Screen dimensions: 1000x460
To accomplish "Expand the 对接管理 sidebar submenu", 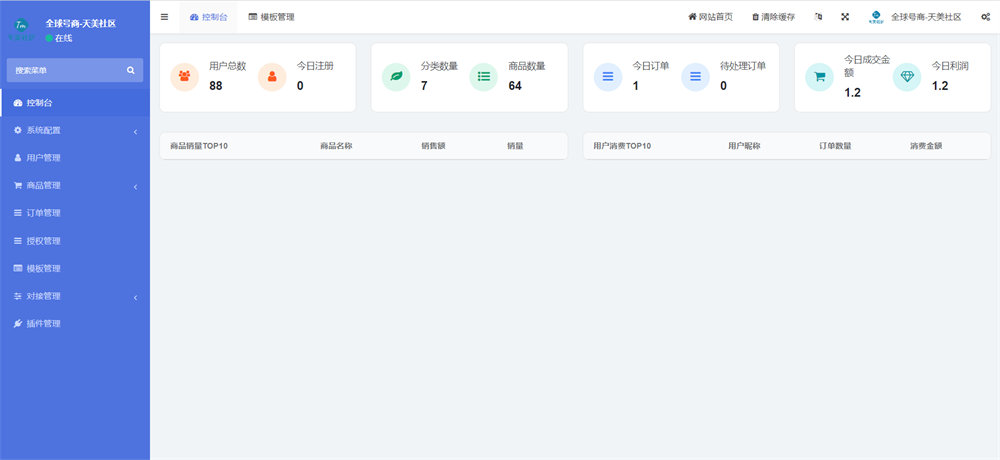I will click(75, 296).
